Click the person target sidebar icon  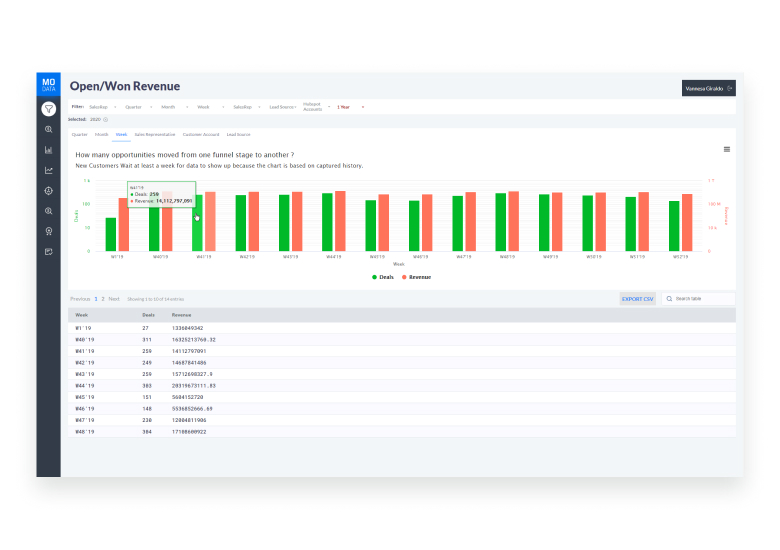(x=49, y=190)
